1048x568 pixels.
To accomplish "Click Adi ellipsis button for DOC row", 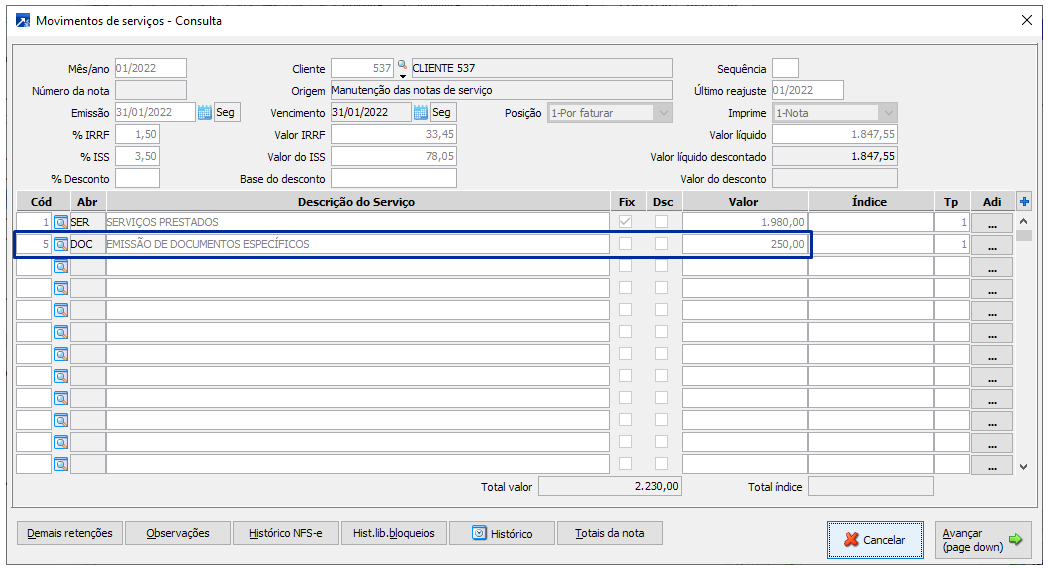I will (992, 245).
